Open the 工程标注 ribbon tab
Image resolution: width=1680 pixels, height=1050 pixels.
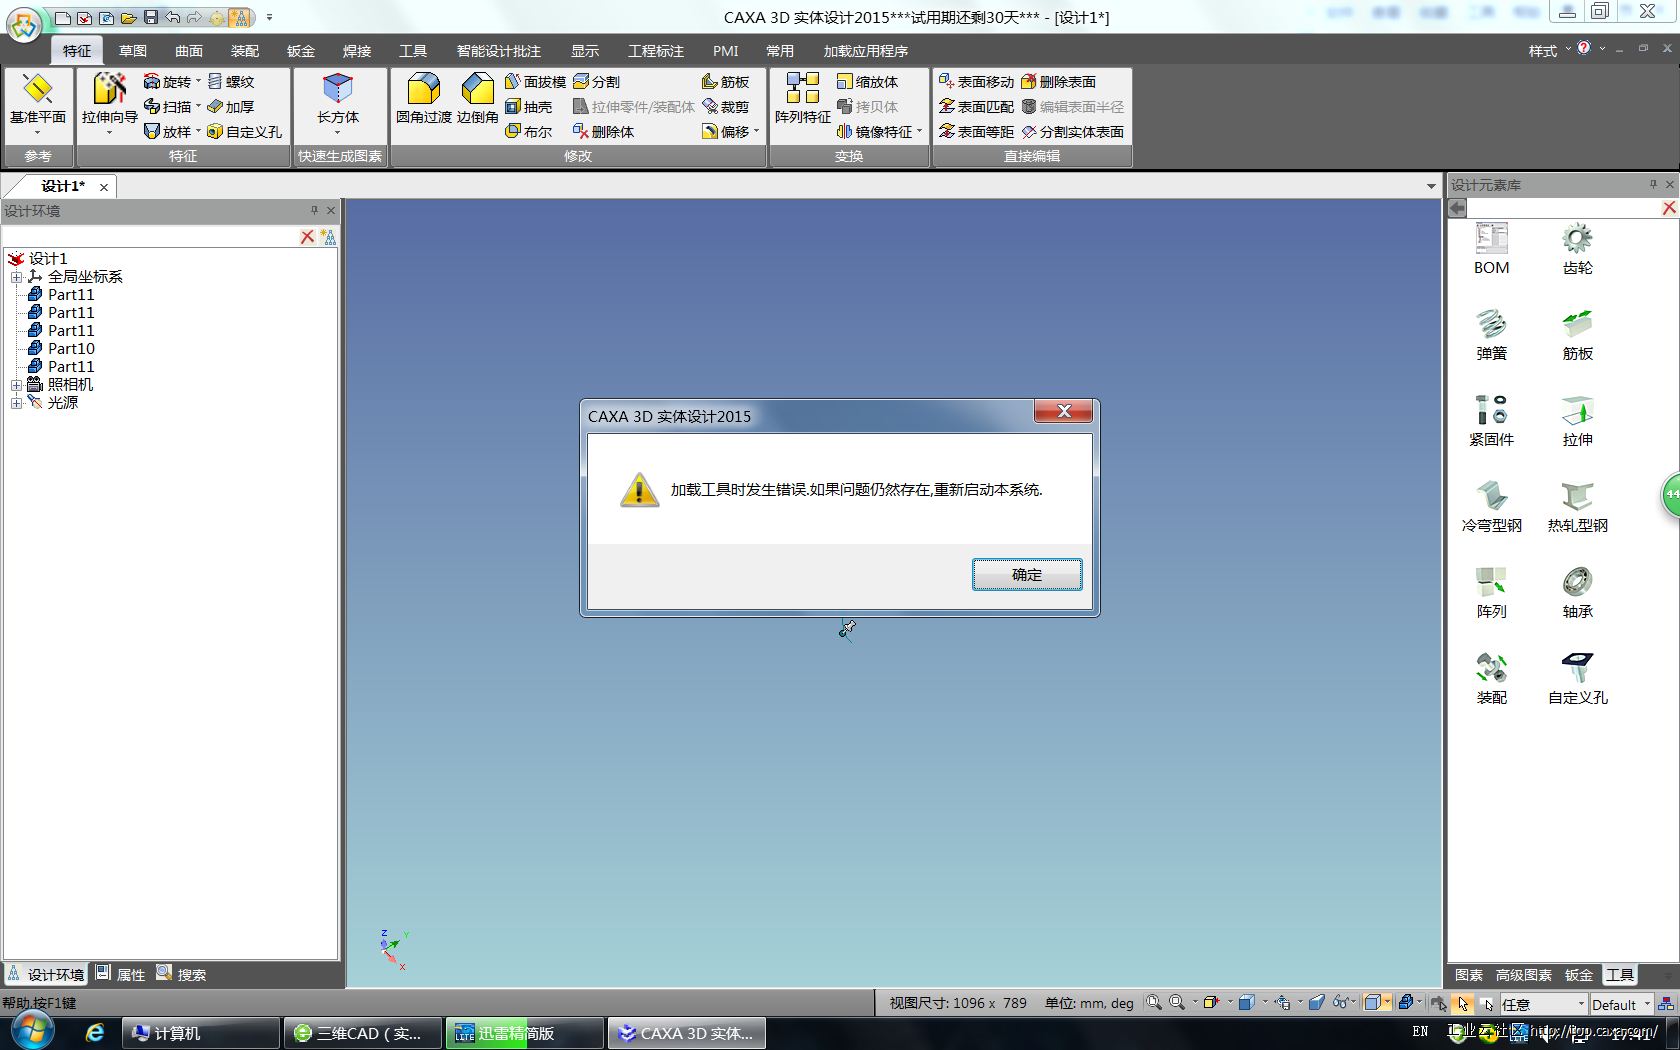pyautogui.click(x=656, y=51)
